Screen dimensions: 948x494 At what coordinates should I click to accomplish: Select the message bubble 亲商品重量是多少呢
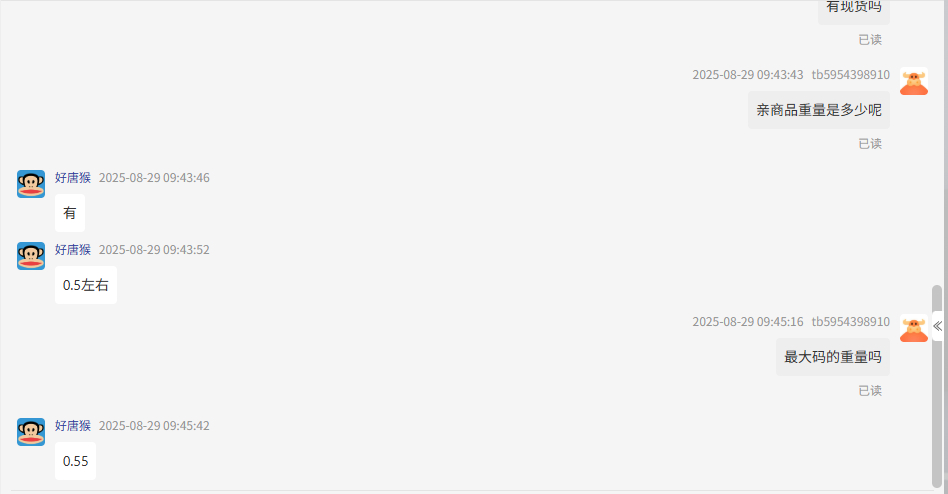(819, 110)
